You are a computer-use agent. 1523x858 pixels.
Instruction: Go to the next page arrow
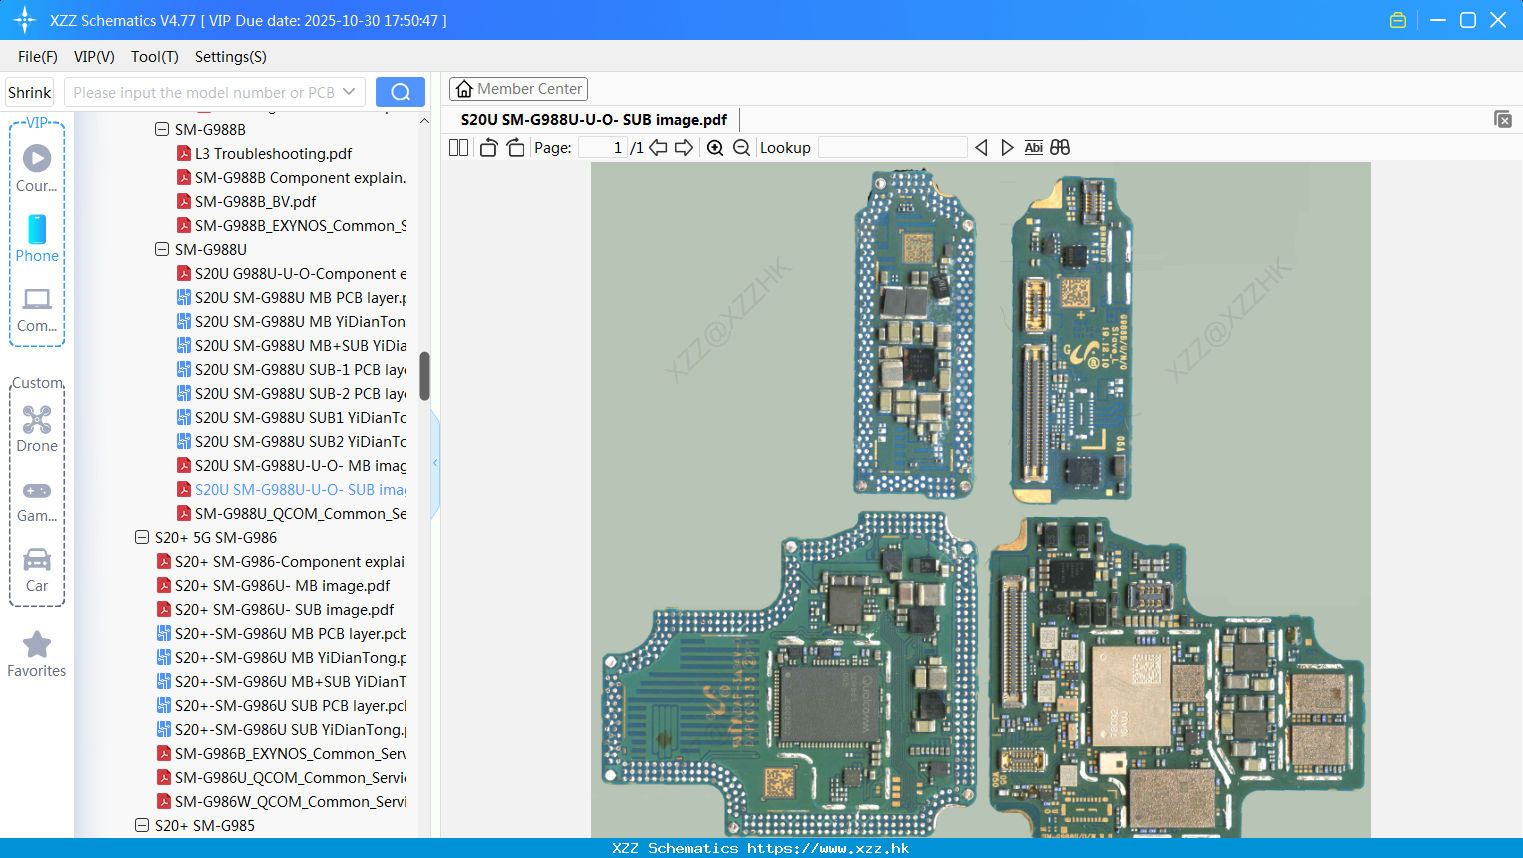[x=684, y=148]
